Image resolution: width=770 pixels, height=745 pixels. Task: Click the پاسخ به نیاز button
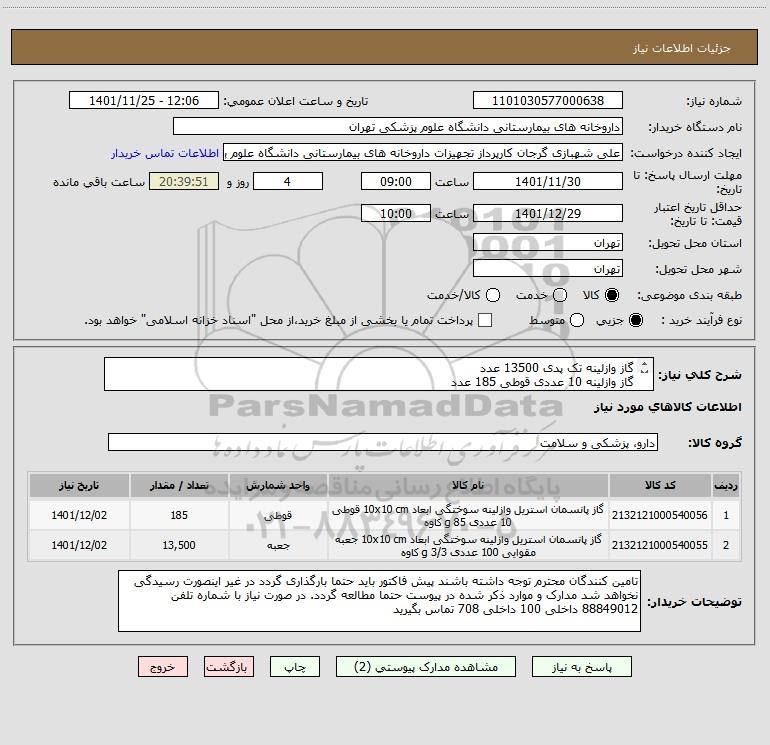[x=582, y=667]
